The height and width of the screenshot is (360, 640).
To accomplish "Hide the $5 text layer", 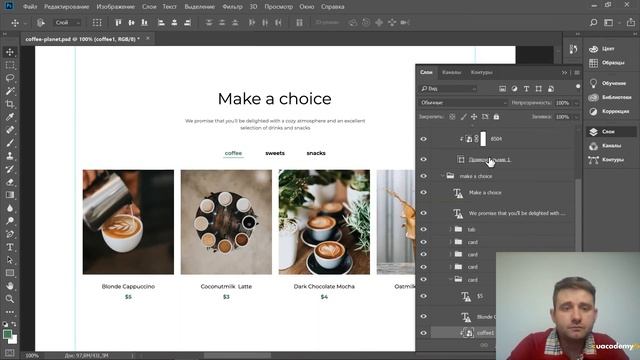I will (424, 296).
